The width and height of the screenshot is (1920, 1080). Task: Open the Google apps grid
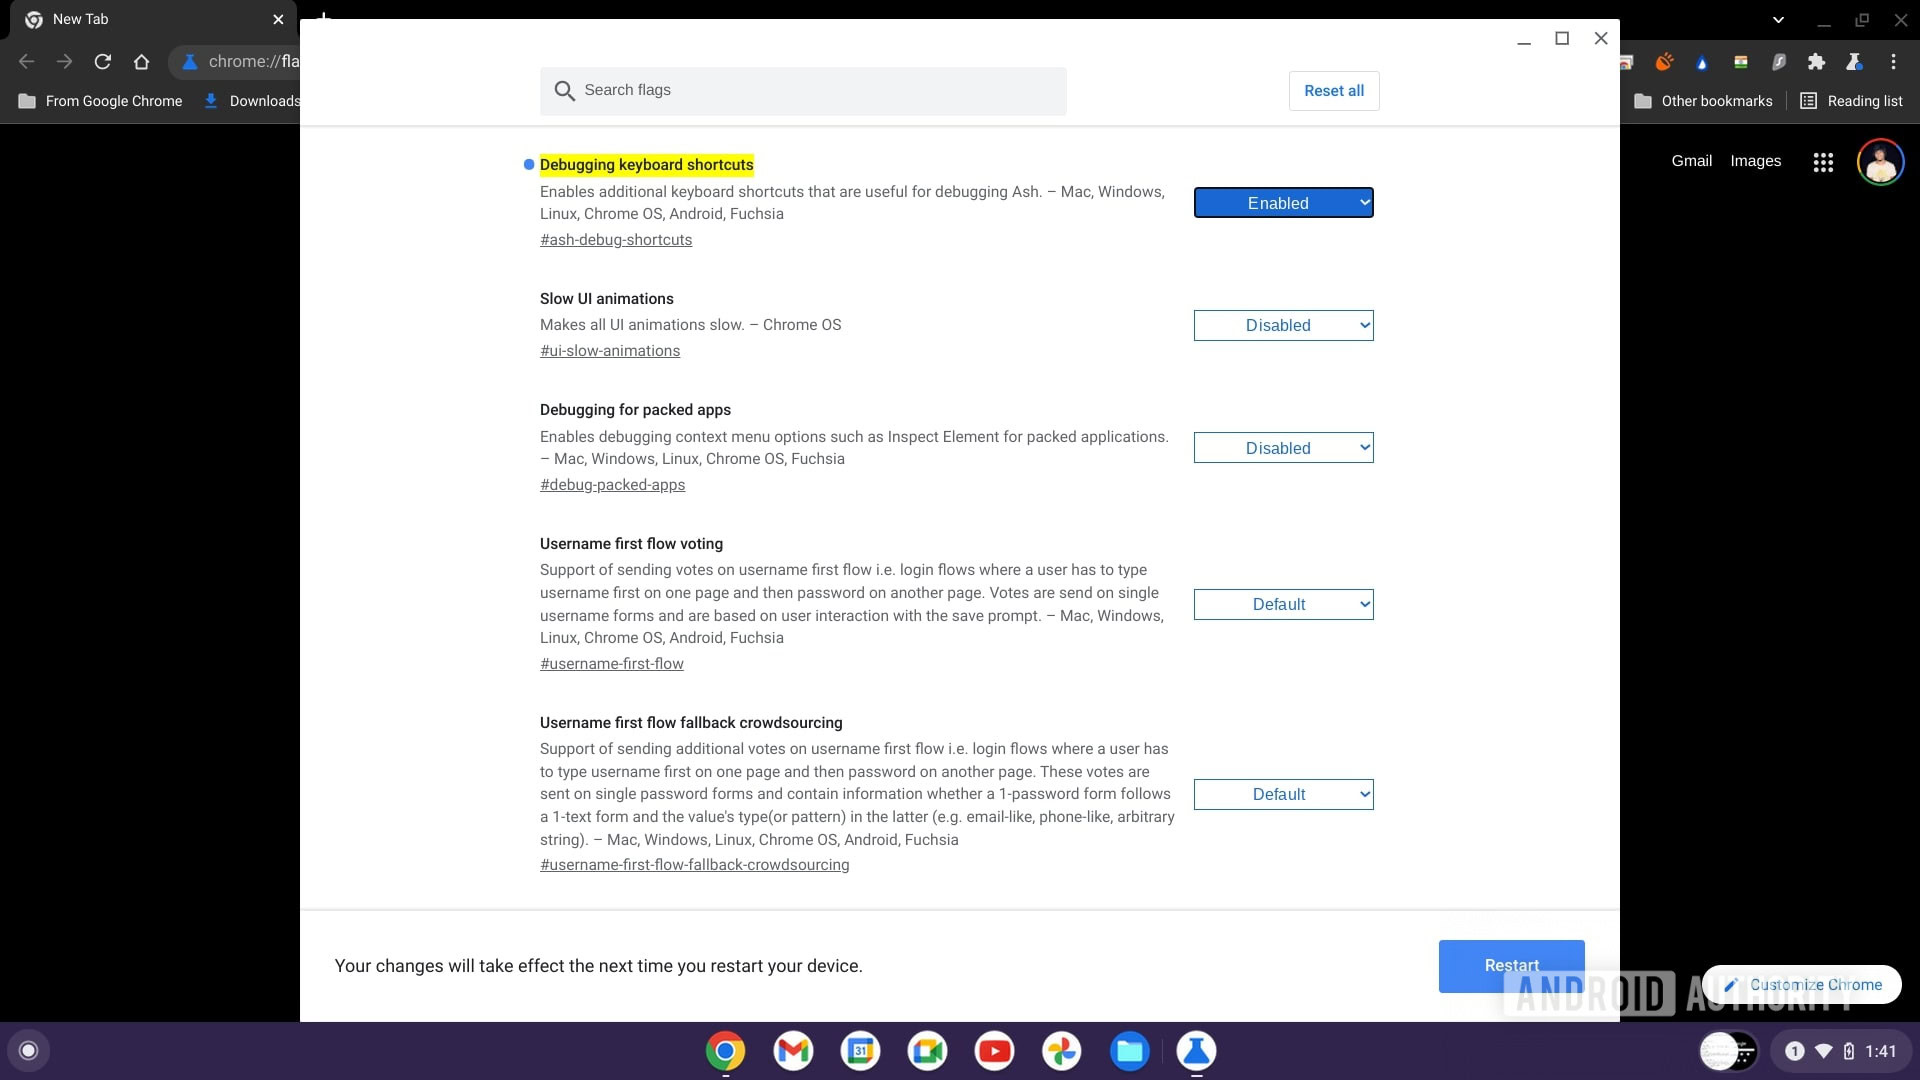(x=1823, y=162)
